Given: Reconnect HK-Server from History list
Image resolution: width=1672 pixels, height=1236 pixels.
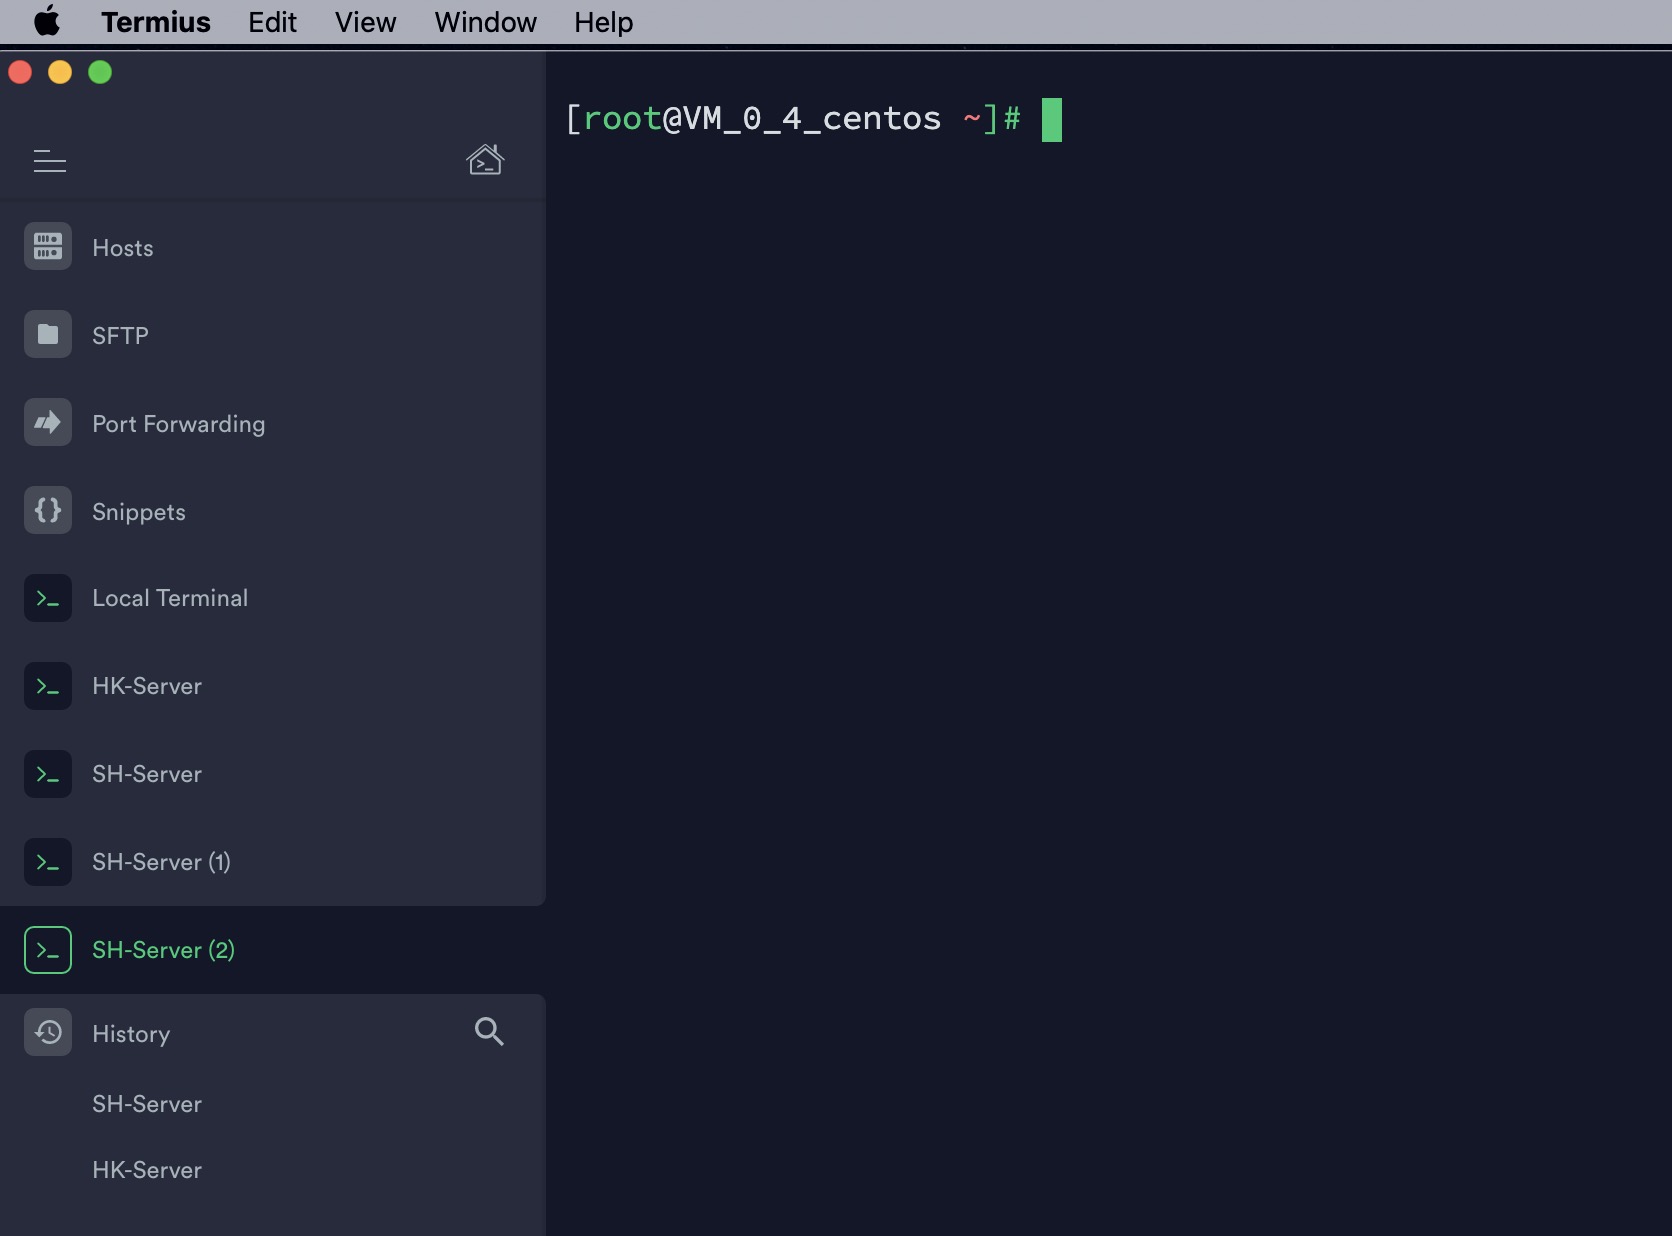Looking at the screenshot, I should tap(147, 1170).
